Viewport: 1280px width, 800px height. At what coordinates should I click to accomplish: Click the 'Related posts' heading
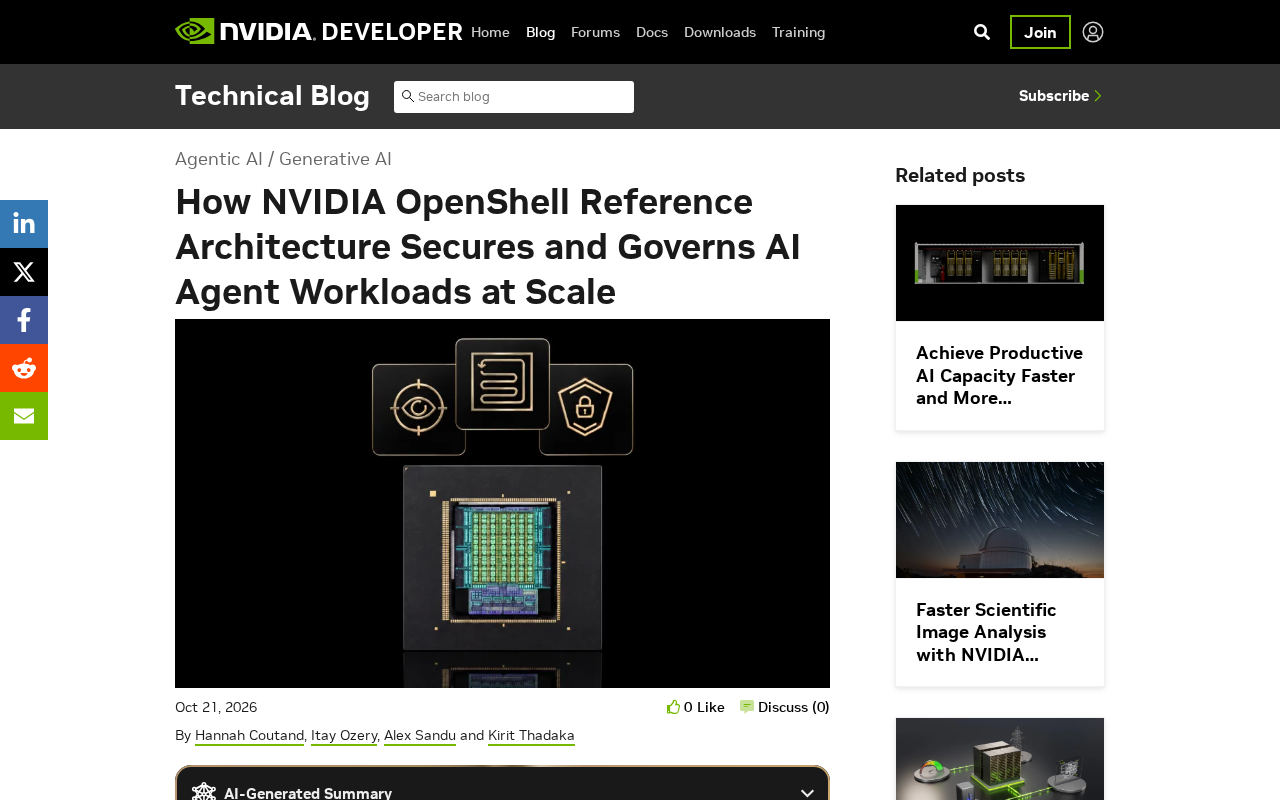coord(960,175)
